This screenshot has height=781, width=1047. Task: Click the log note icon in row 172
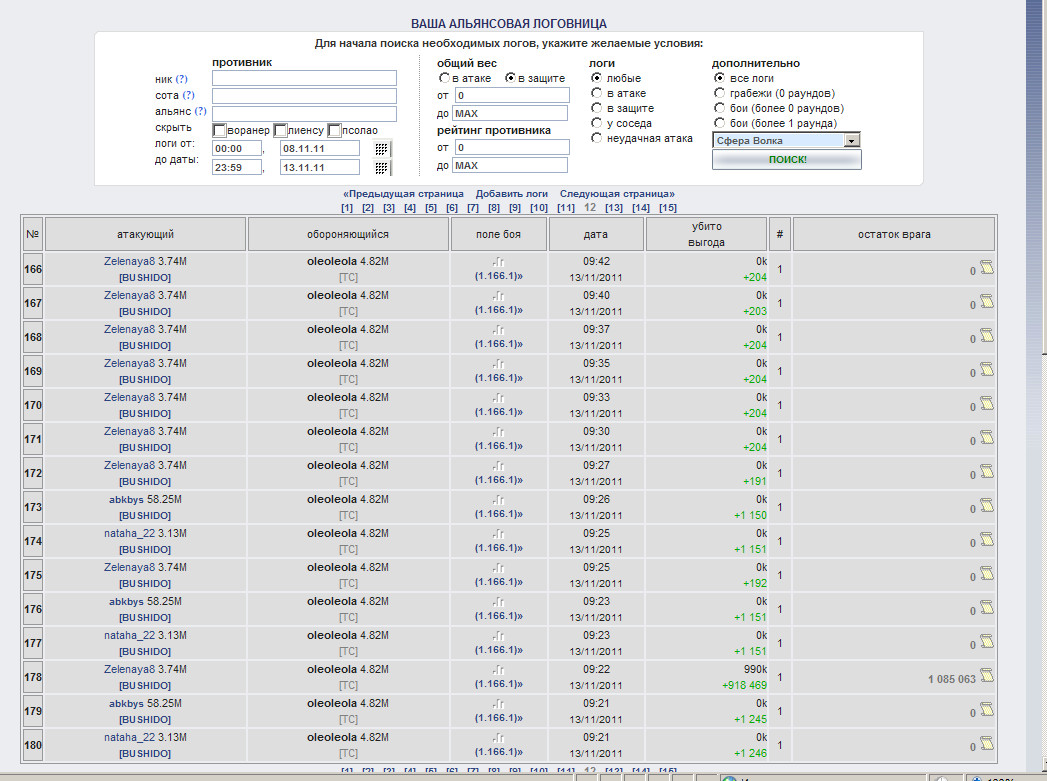point(986,472)
